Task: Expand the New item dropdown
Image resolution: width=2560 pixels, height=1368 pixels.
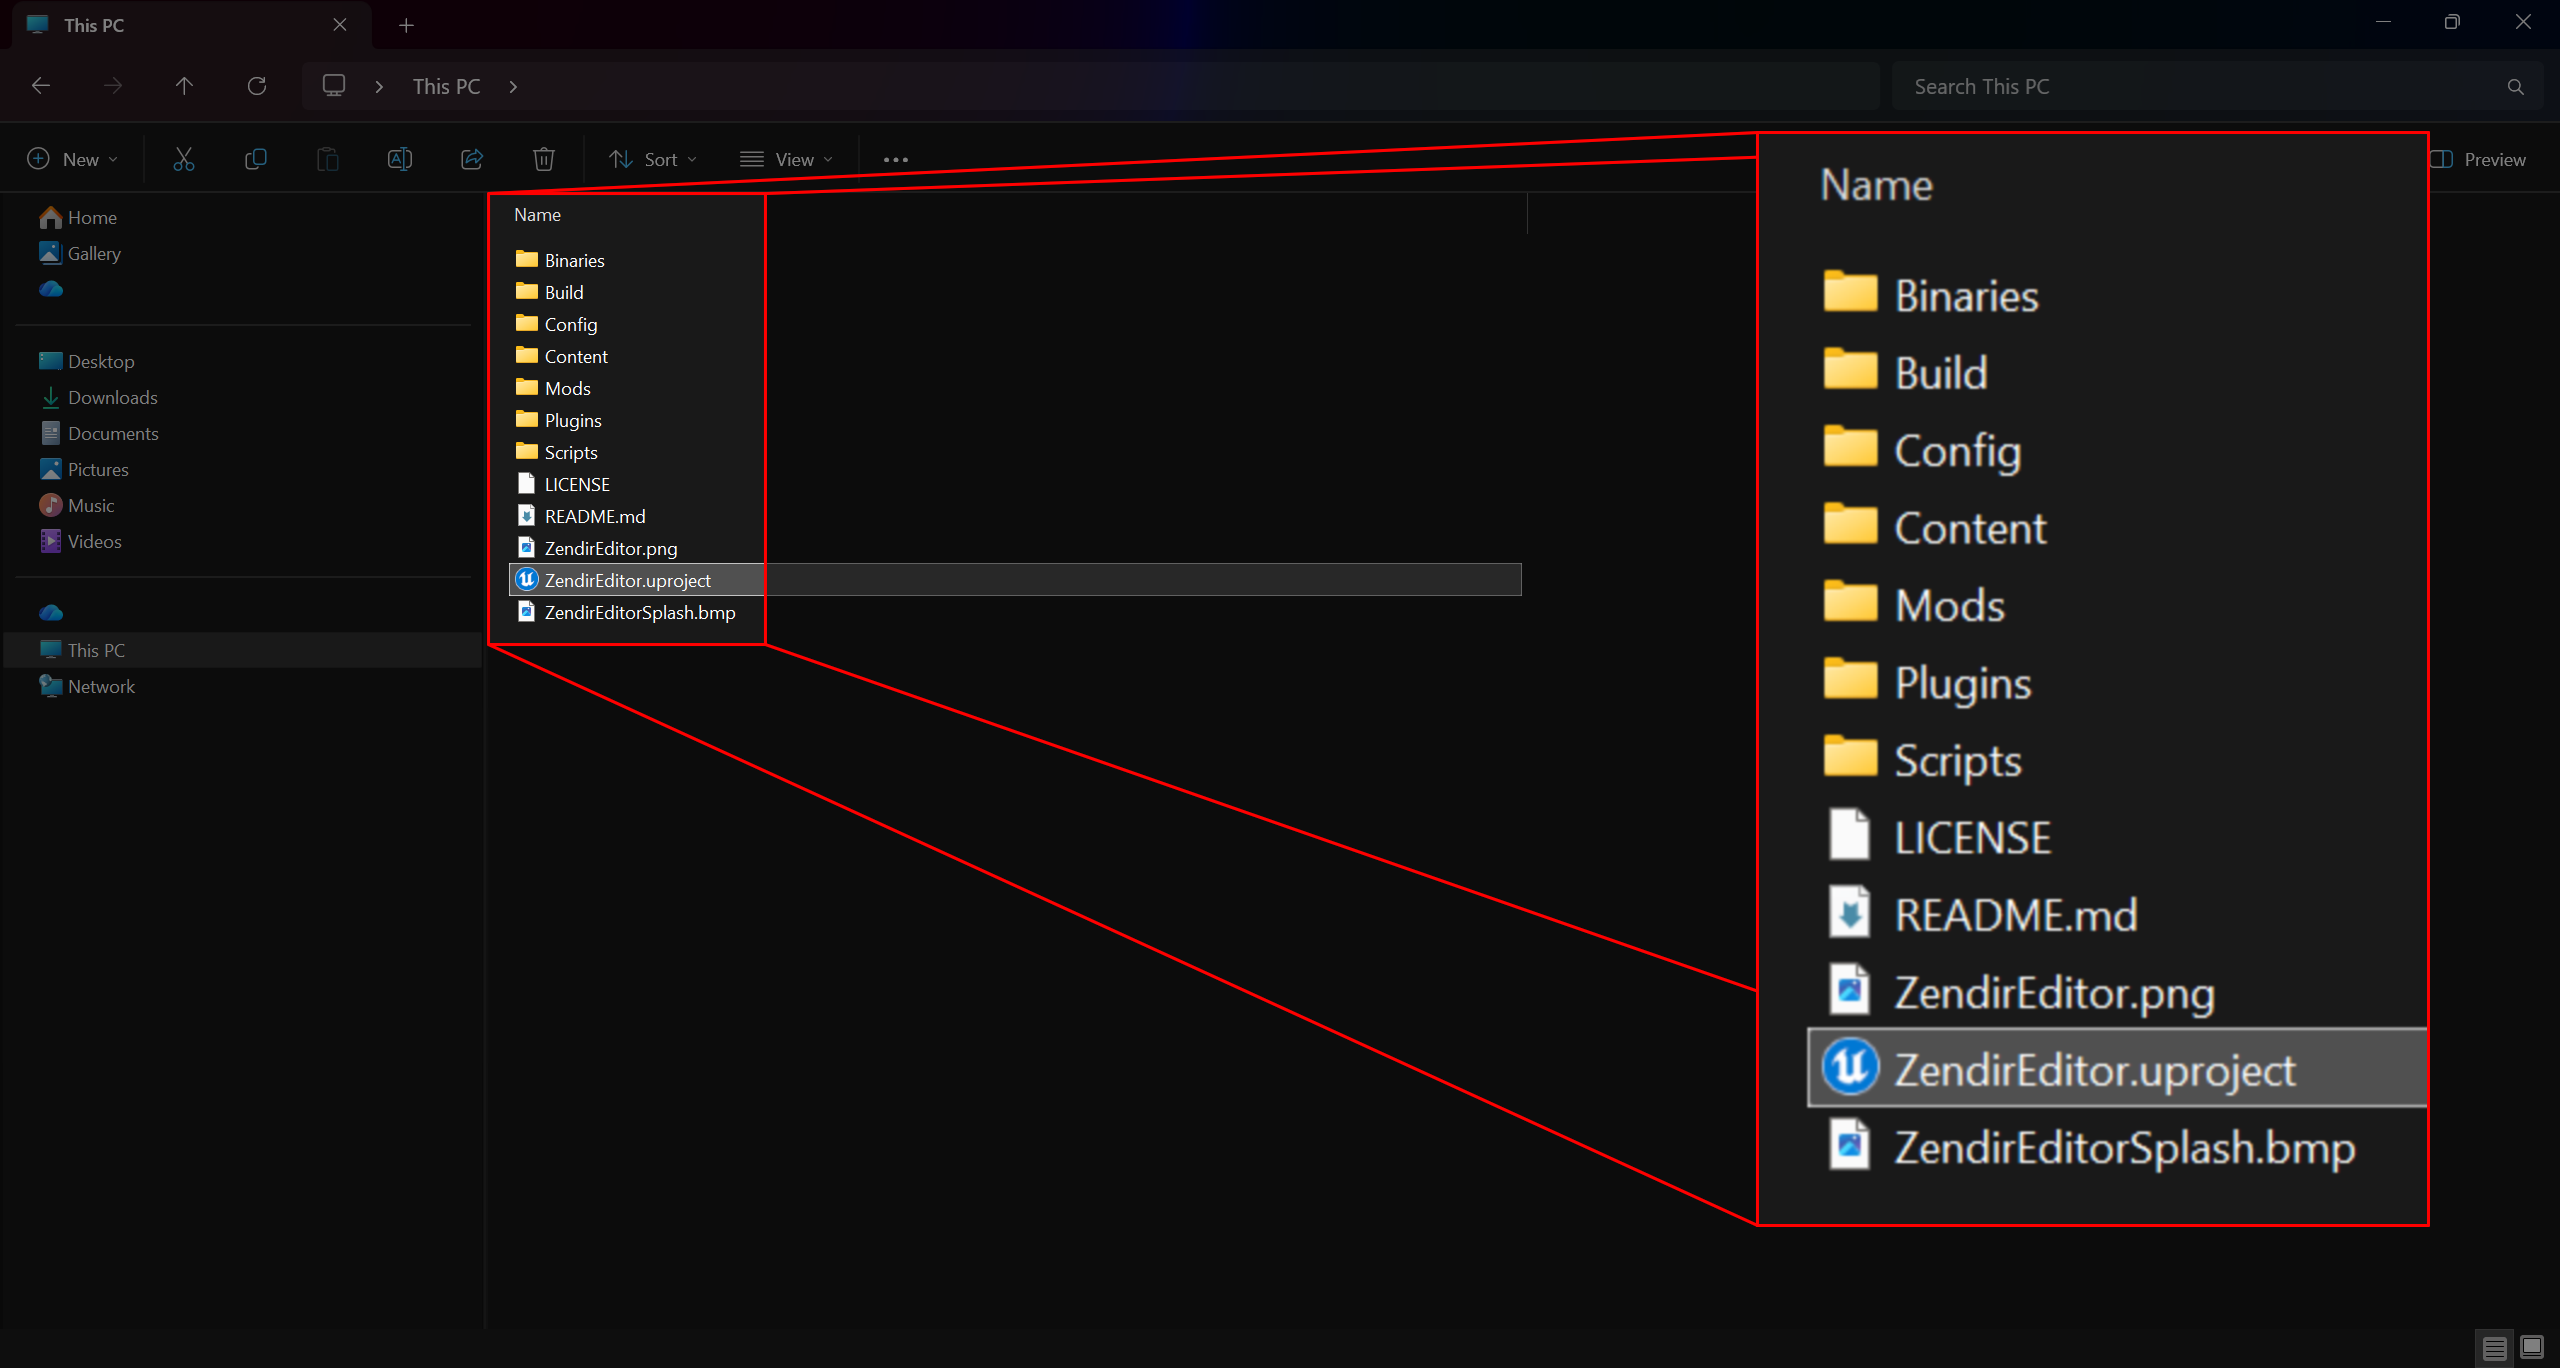Action: 73,159
